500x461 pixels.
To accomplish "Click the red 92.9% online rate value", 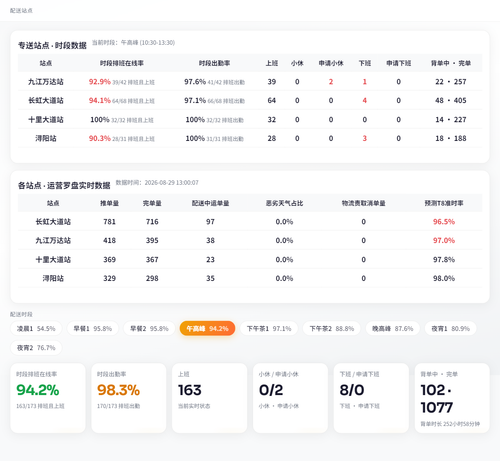I will [99, 82].
